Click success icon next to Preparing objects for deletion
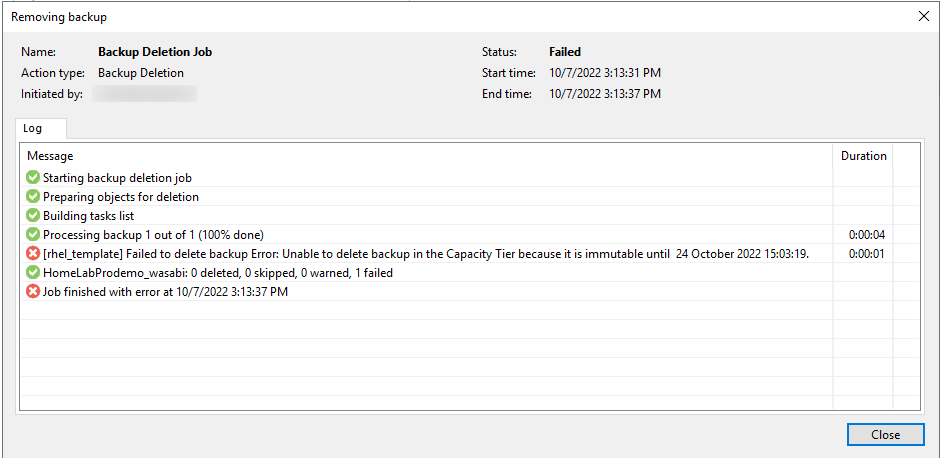Screen dimensions: 940x458 point(33,197)
